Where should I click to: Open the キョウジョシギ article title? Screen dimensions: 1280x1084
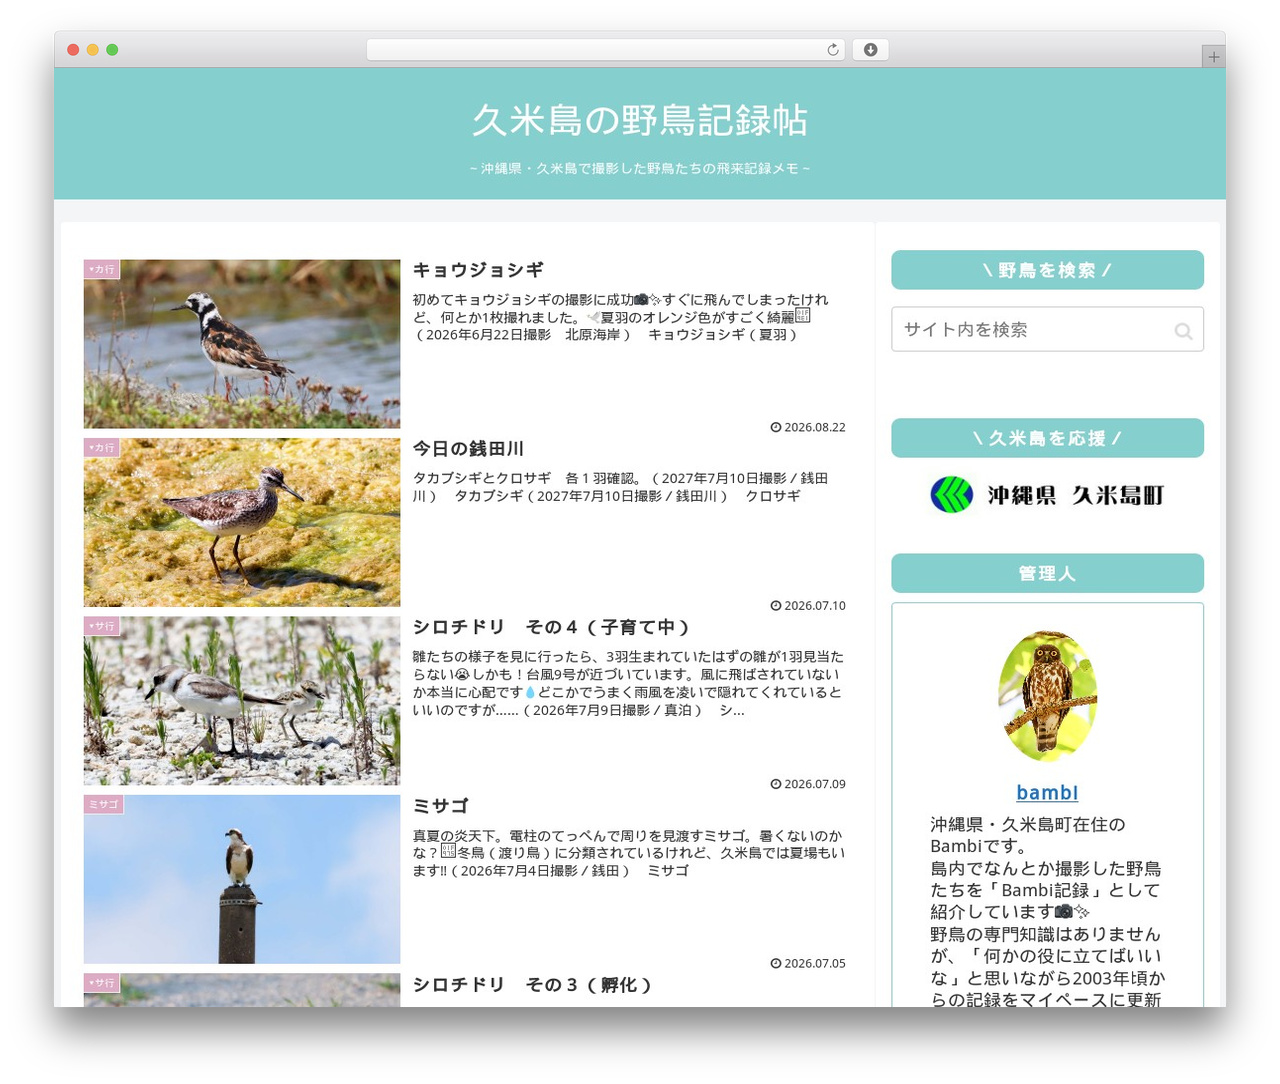tap(478, 270)
